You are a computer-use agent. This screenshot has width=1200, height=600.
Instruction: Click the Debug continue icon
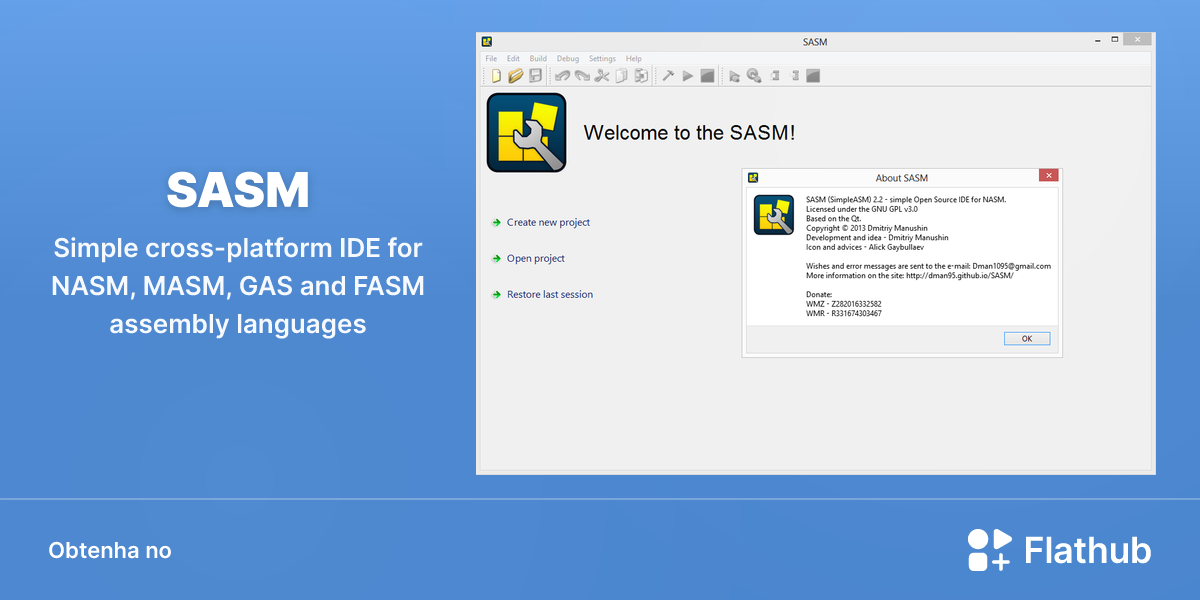coord(754,75)
